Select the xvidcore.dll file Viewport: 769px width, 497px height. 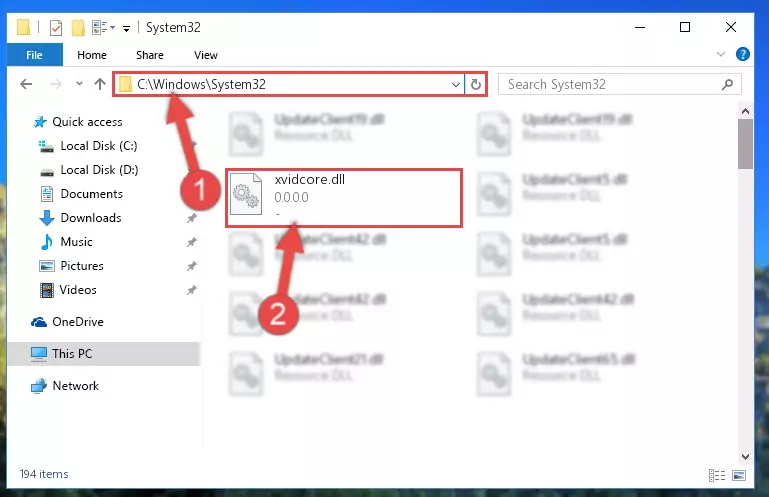tap(344, 198)
